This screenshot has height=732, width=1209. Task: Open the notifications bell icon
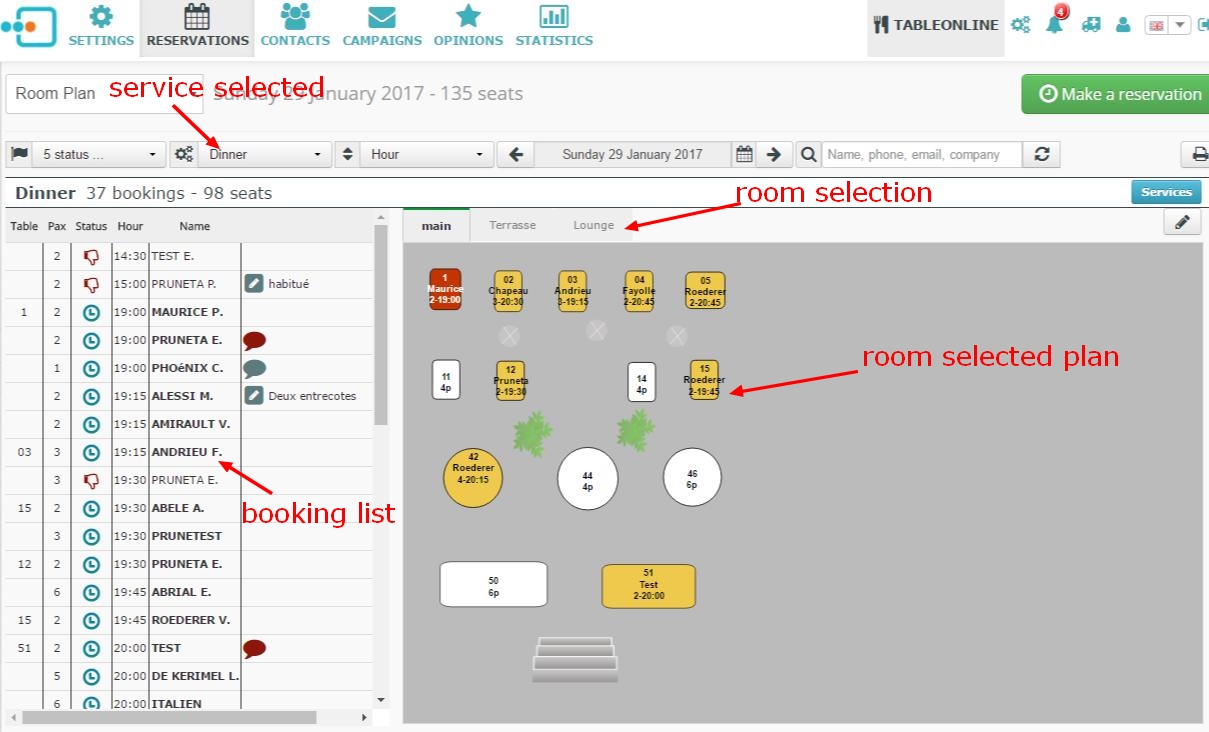pos(1055,24)
